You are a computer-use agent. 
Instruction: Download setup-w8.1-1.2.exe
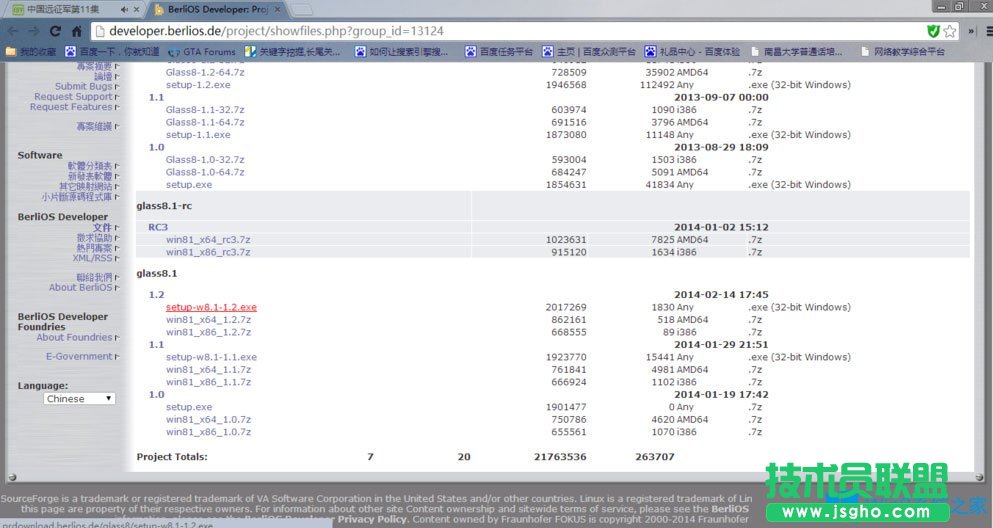[211, 307]
